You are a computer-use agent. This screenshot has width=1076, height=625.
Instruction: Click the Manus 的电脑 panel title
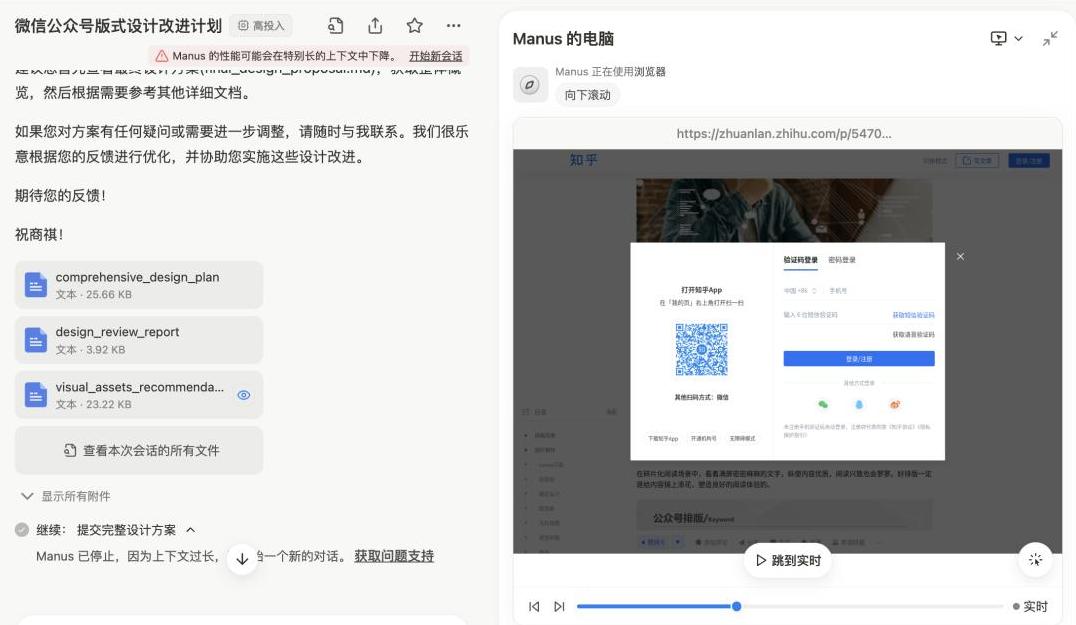coord(563,39)
